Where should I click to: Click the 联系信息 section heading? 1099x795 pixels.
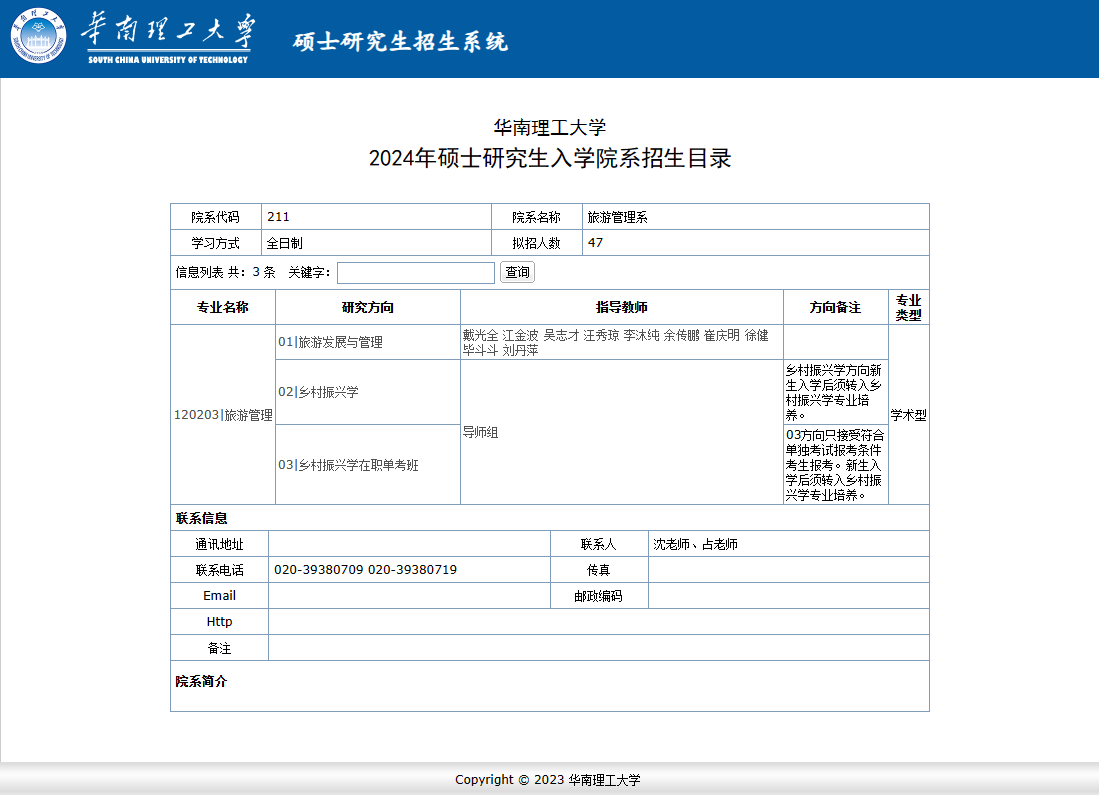[201, 518]
